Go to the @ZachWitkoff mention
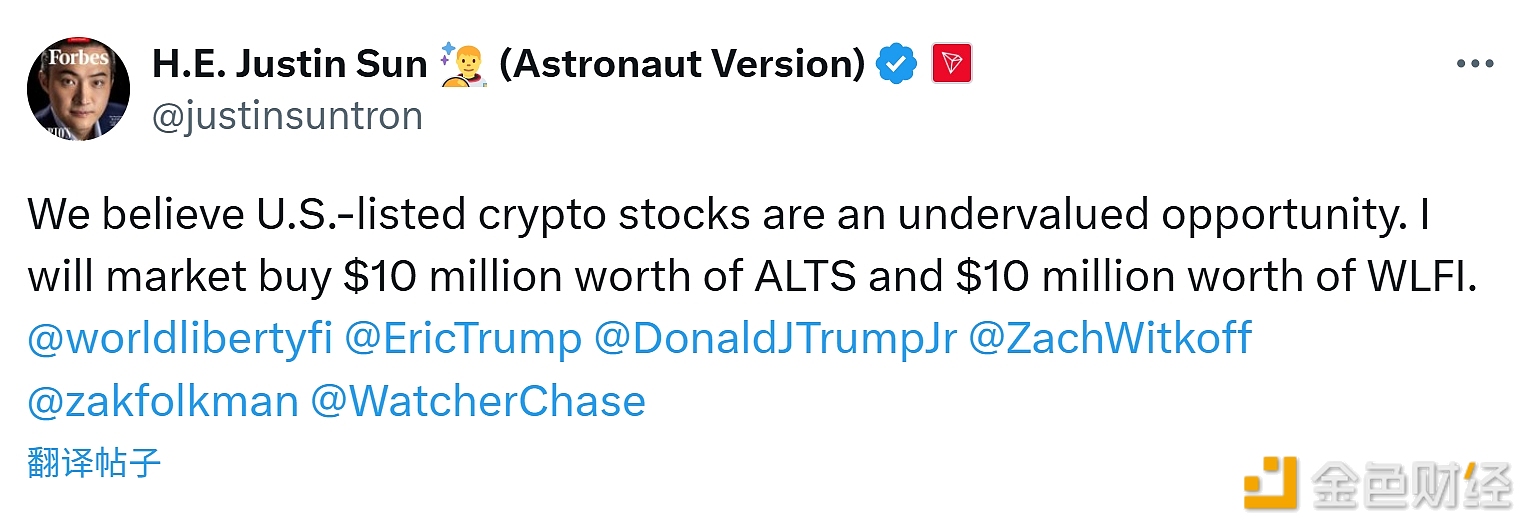This screenshot has width=1525, height=523. click(1110, 339)
